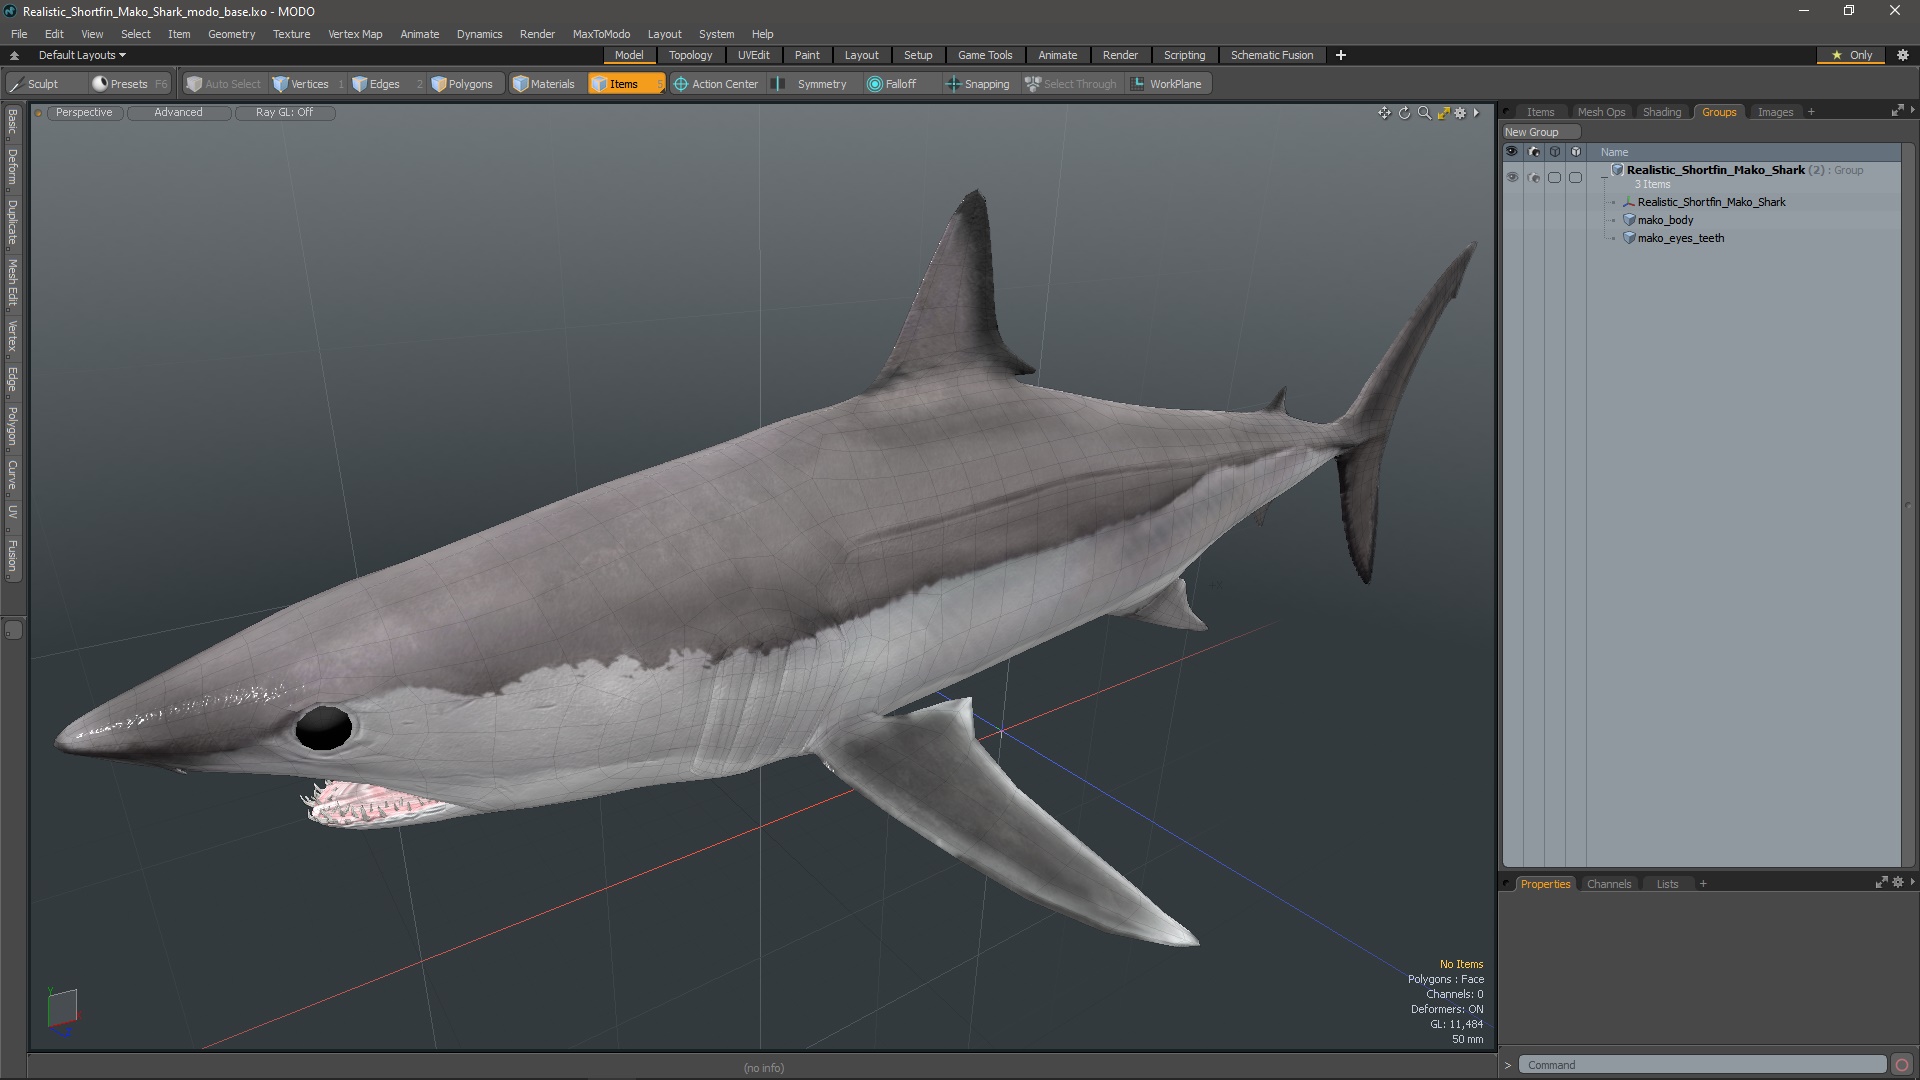This screenshot has width=1920, height=1080.
Task: Open the Geometry menu
Action: (x=231, y=34)
